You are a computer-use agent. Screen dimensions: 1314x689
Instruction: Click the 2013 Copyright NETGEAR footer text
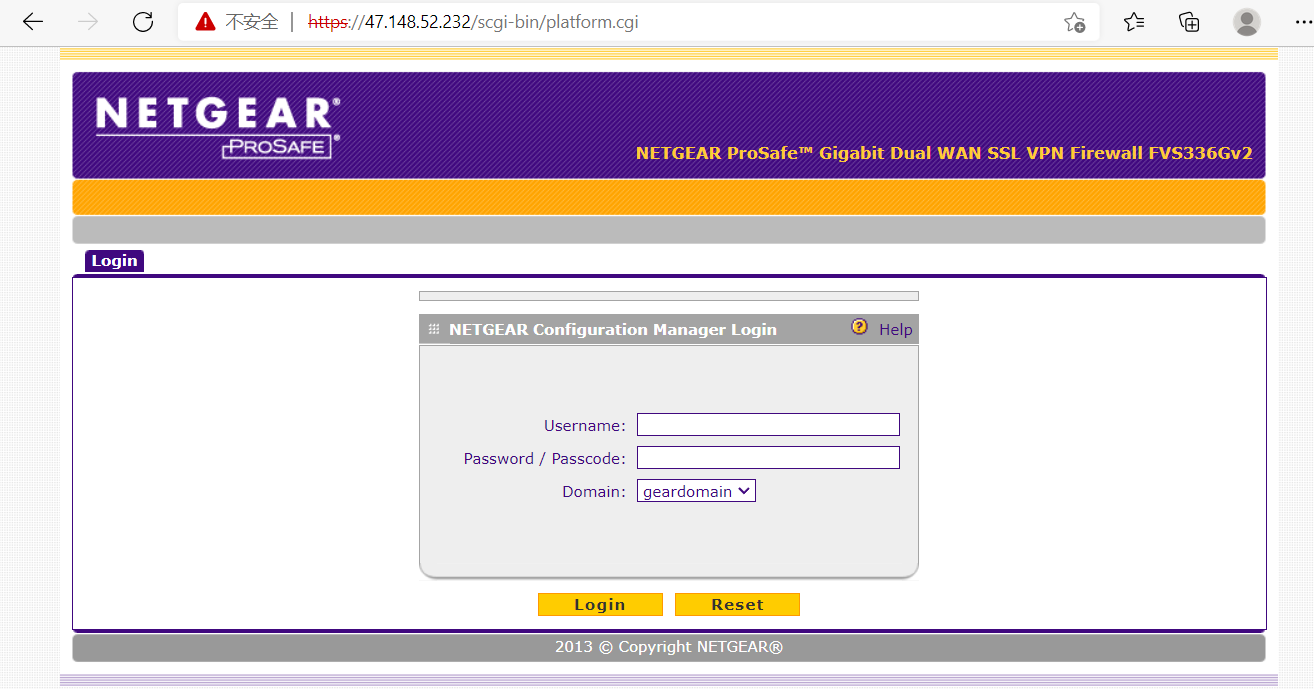pyautogui.click(x=669, y=647)
